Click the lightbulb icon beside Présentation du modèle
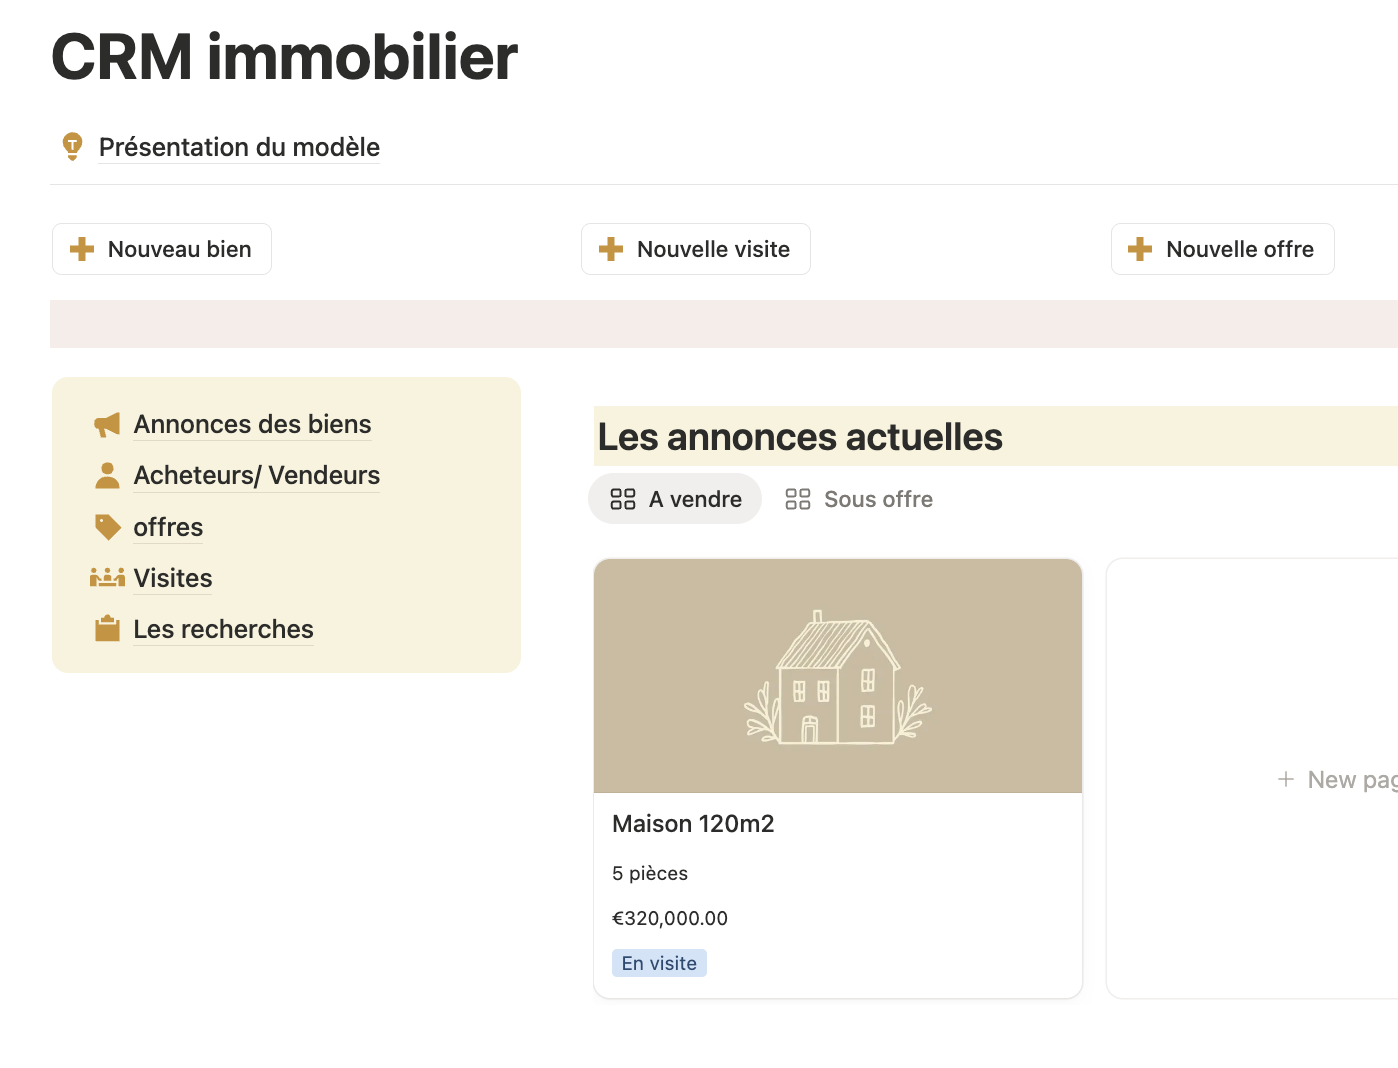This screenshot has height=1068, width=1398. [72, 146]
